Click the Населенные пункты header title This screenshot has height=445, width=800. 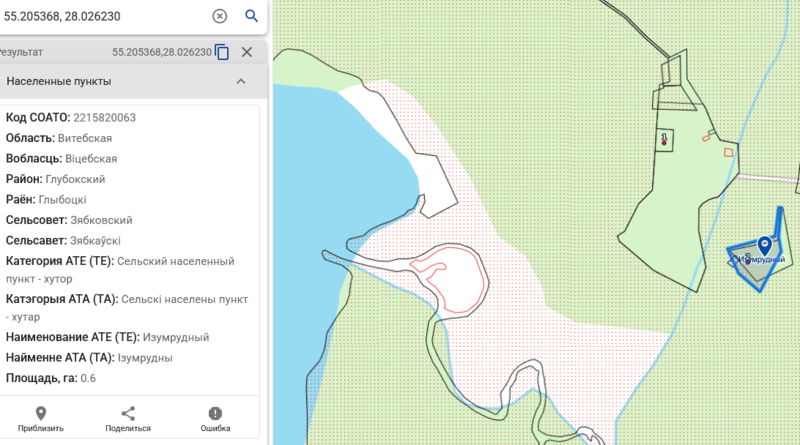58,81
